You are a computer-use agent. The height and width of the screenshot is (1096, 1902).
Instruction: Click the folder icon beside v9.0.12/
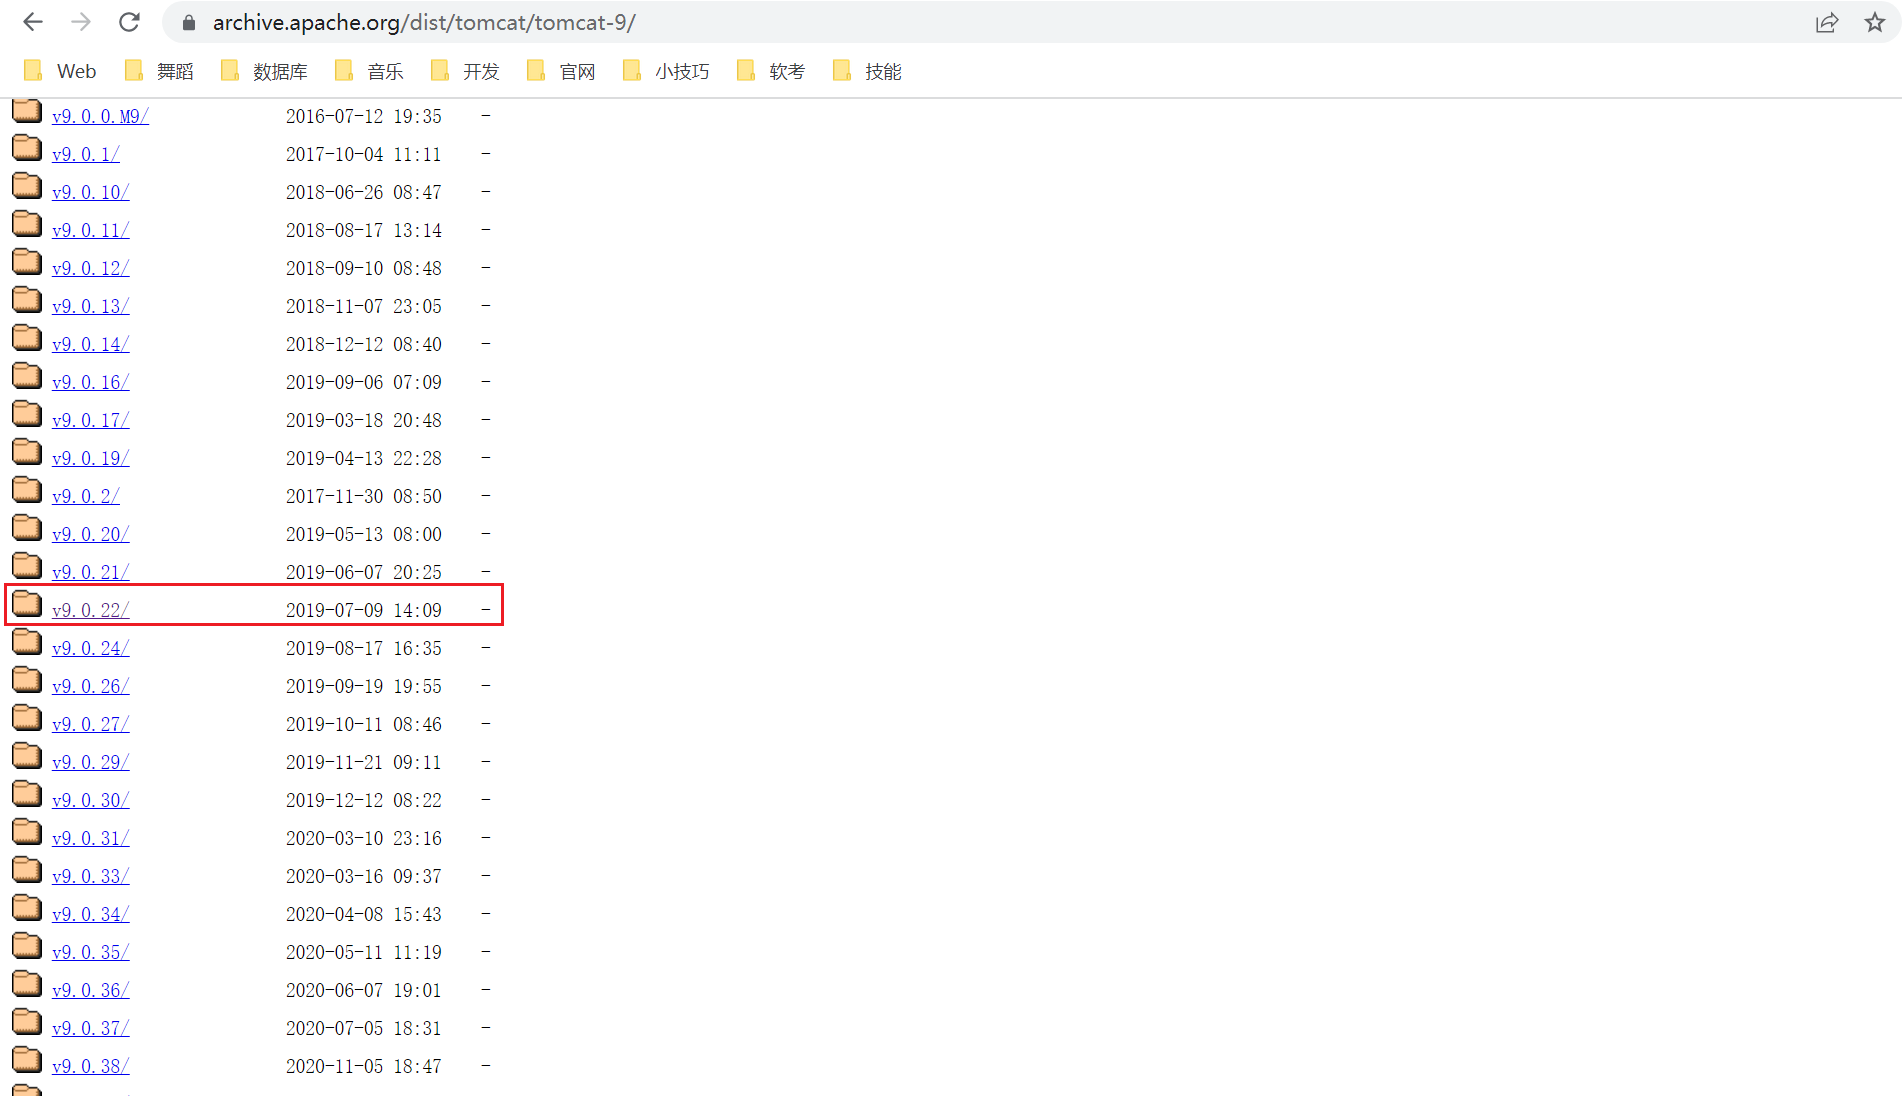[x=27, y=262]
